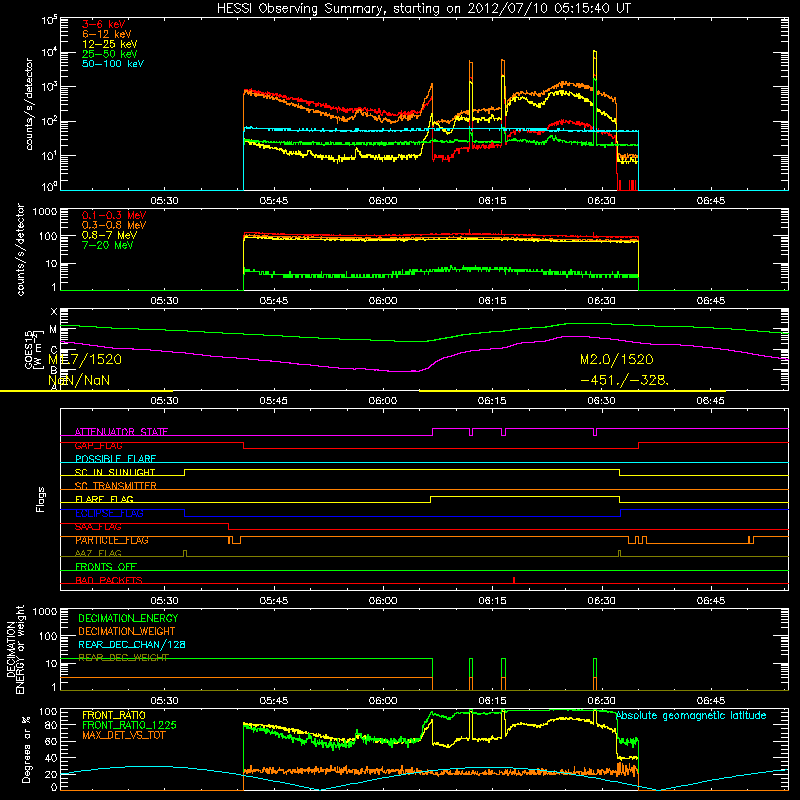Click the Degrees or % axis label
The width and height of the screenshot is (800, 800).
27,750
